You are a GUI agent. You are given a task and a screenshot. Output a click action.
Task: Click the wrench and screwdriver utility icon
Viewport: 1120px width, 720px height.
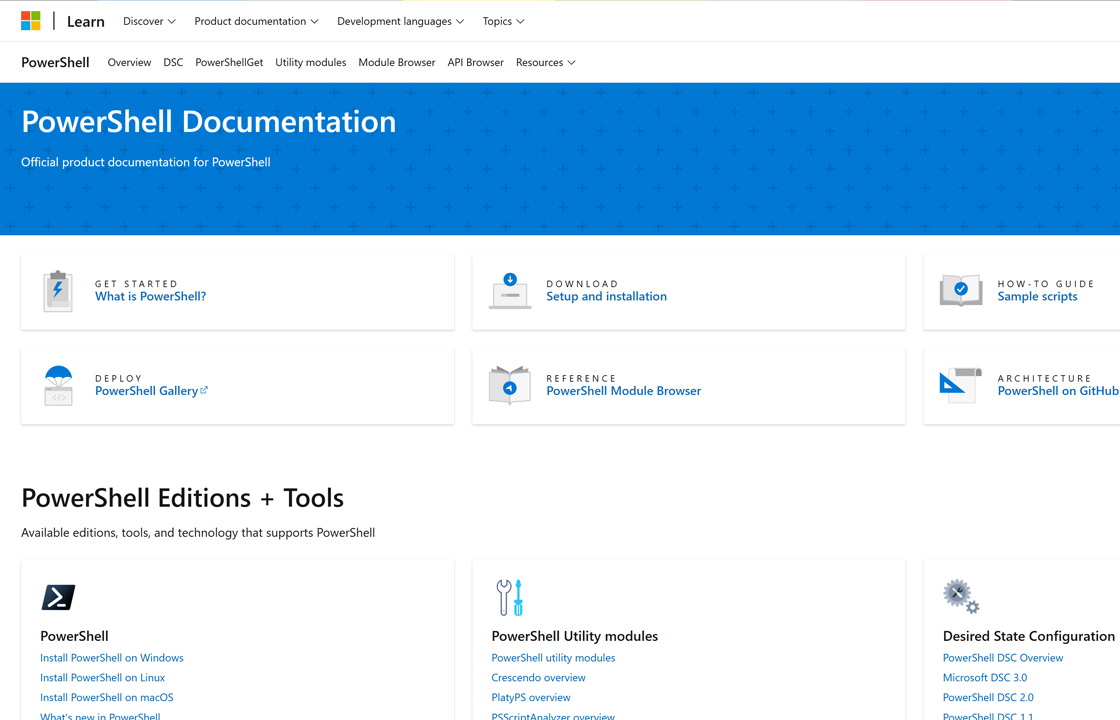click(x=510, y=597)
